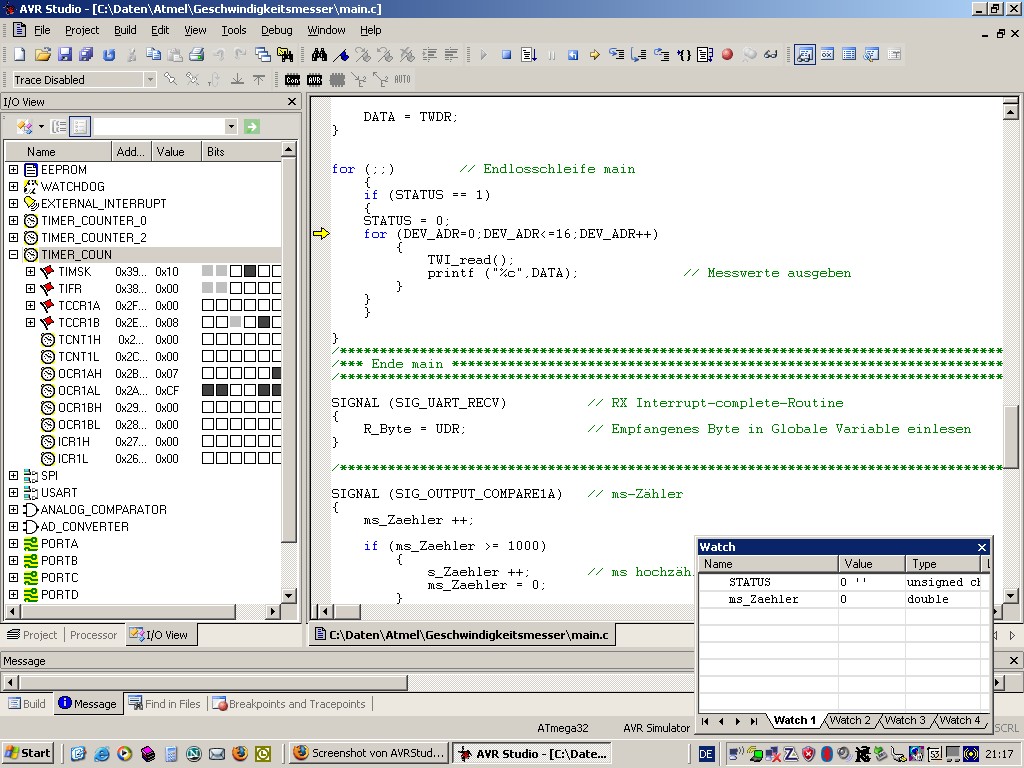
Task: Click the Save All toolbar icon
Action: pyautogui.click(x=86, y=55)
